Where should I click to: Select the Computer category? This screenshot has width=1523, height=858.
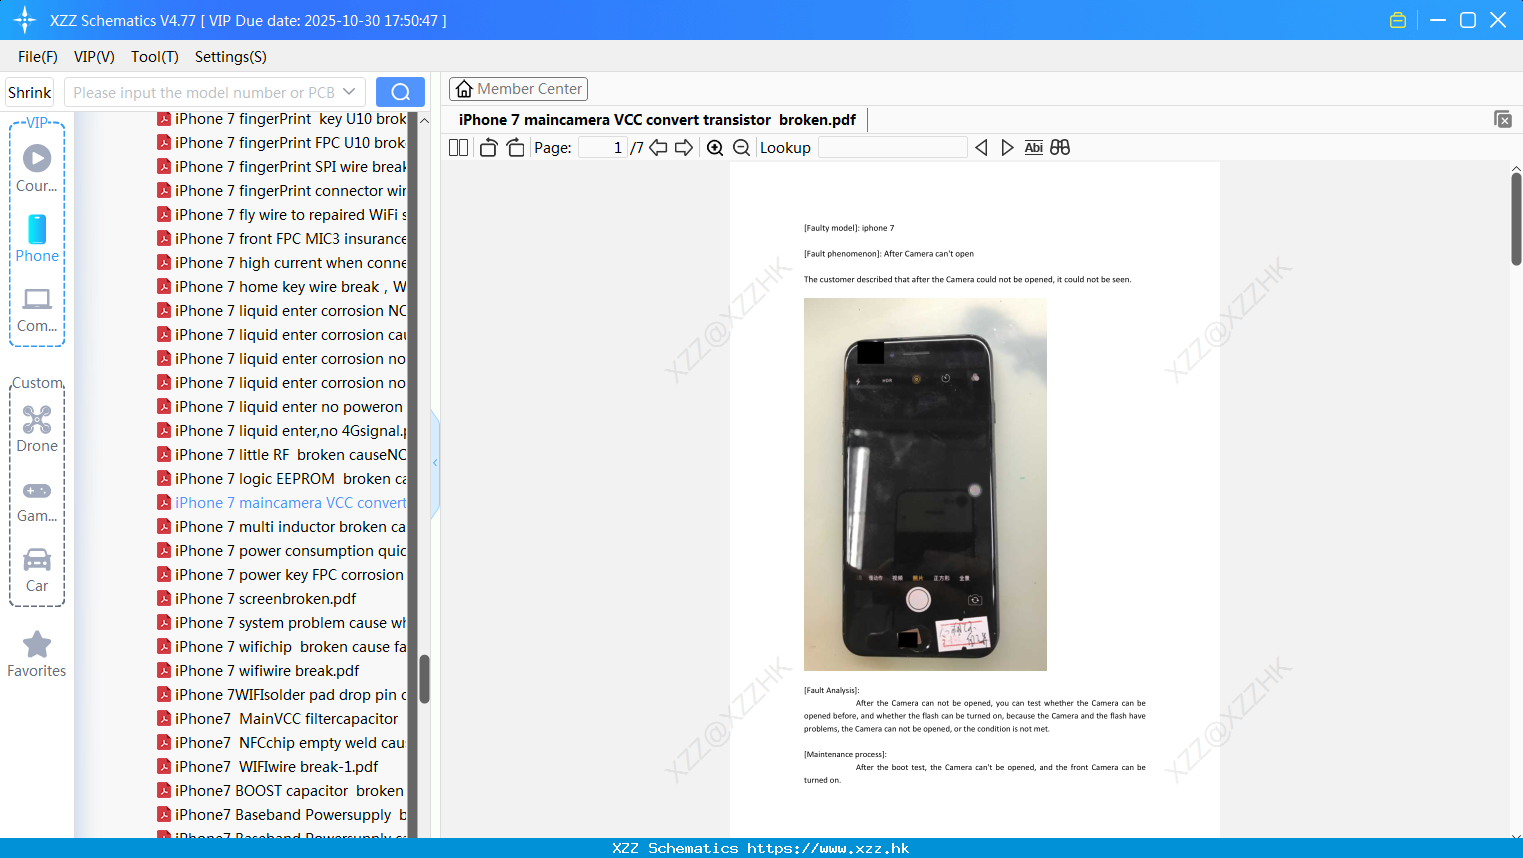[x=37, y=309]
